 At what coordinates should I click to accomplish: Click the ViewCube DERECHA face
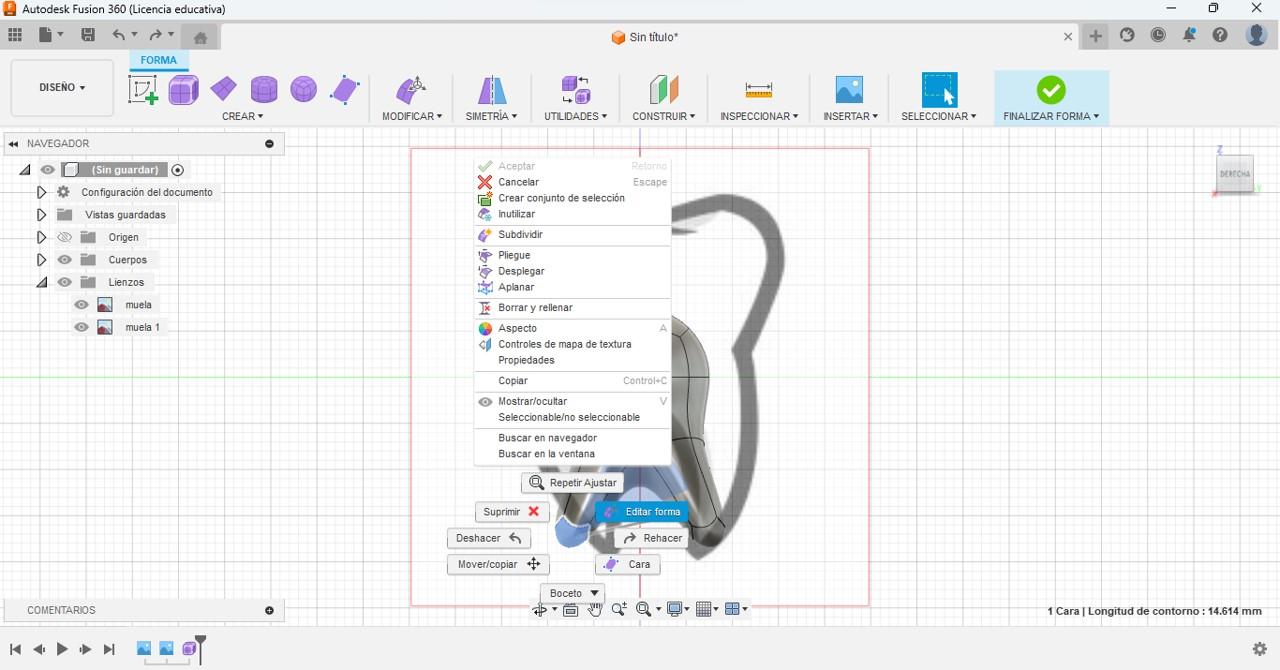pyautogui.click(x=1235, y=174)
